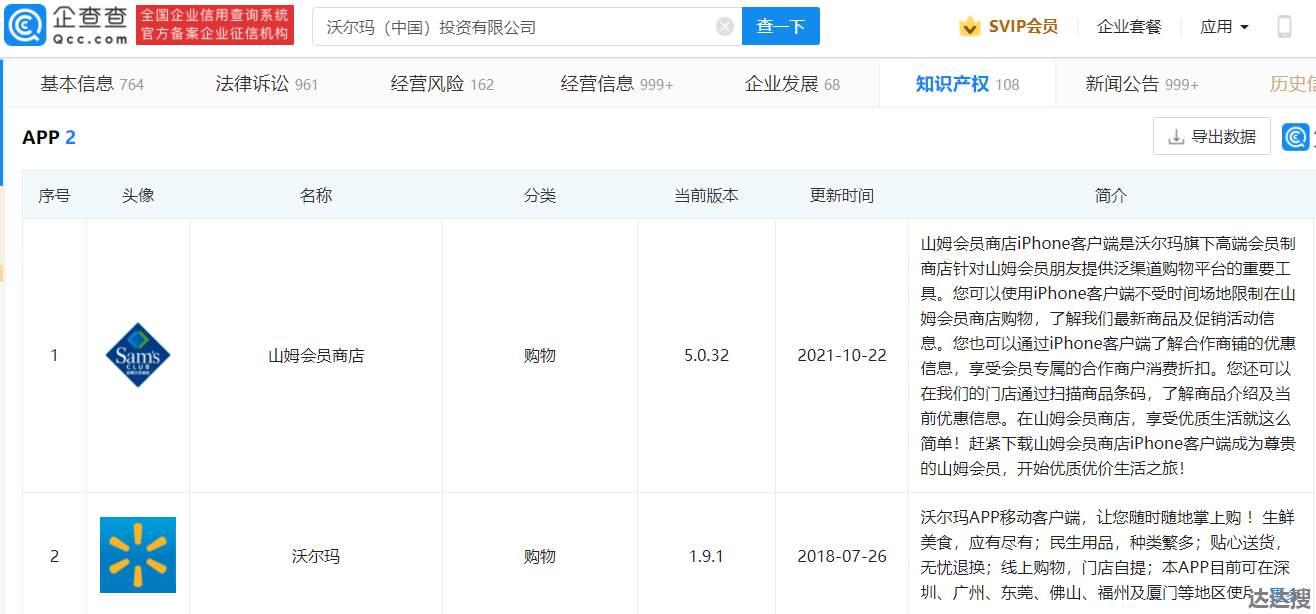Clear the search box with the X icon
The height and width of the screenshot is (614, 1316).
pos(725,27)
